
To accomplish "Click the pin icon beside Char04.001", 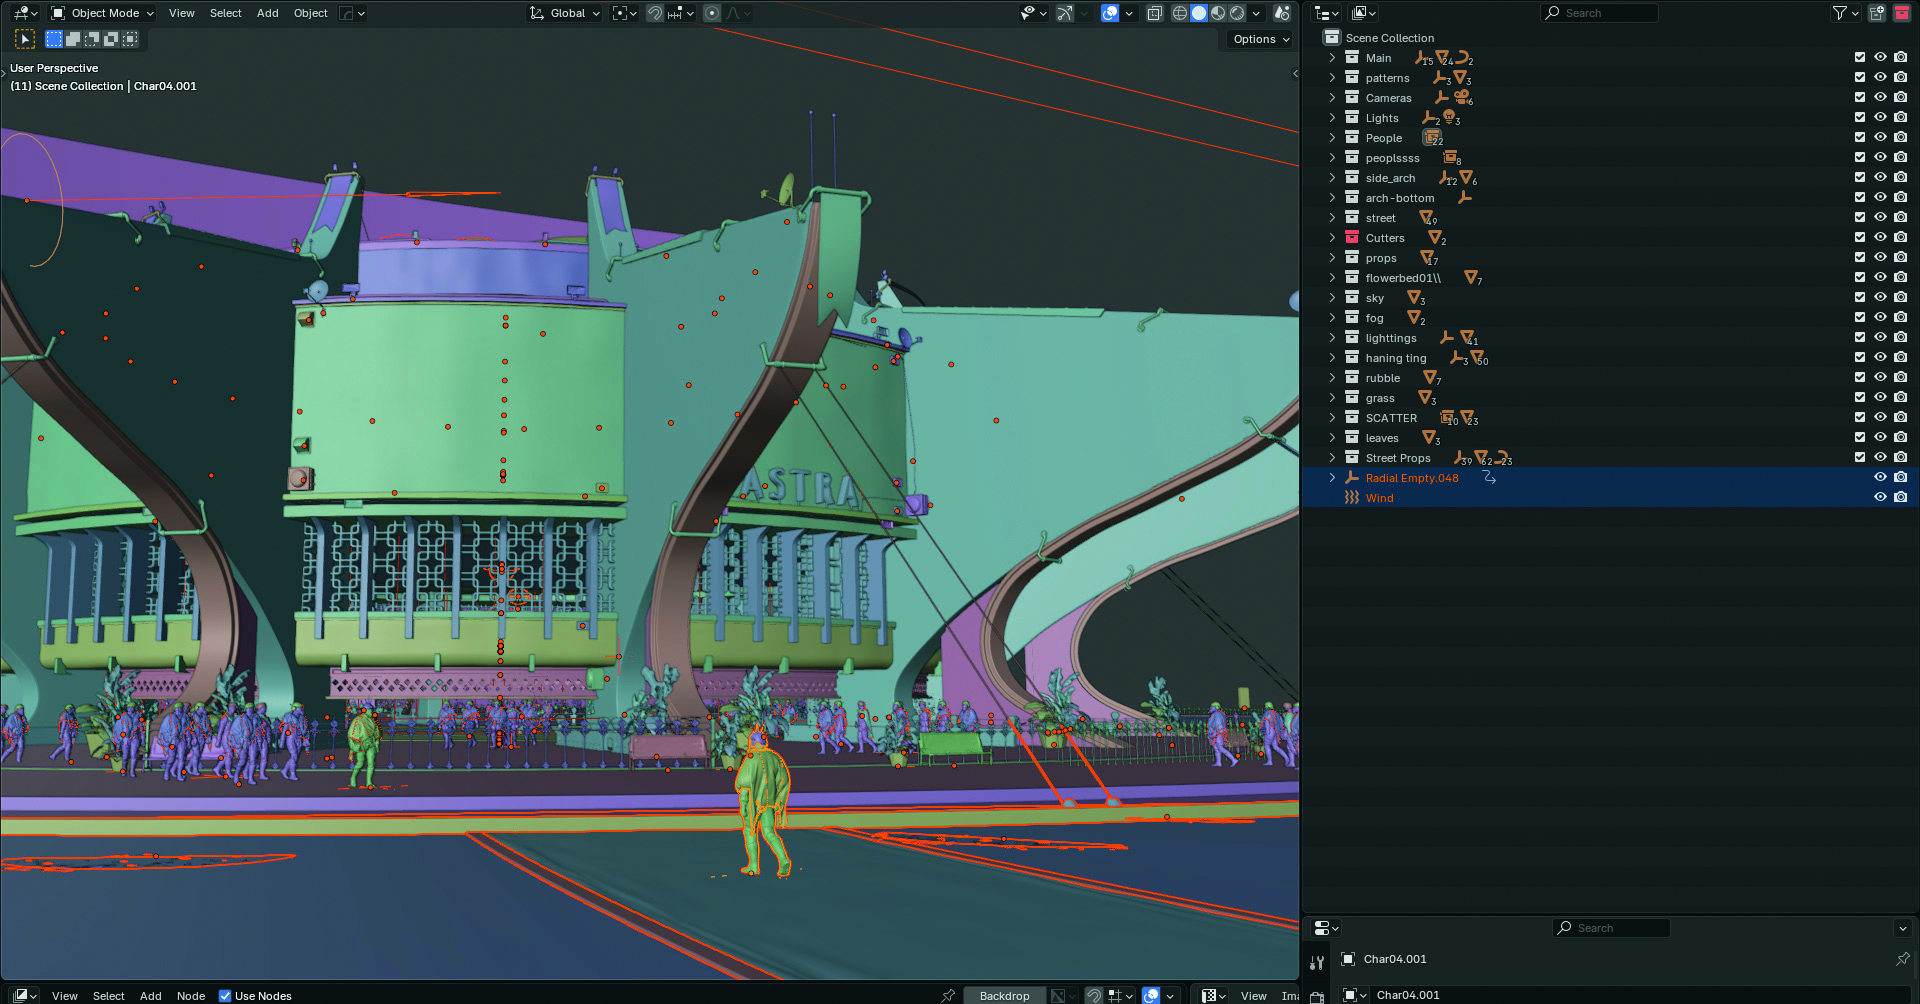I will (1902, 959).
